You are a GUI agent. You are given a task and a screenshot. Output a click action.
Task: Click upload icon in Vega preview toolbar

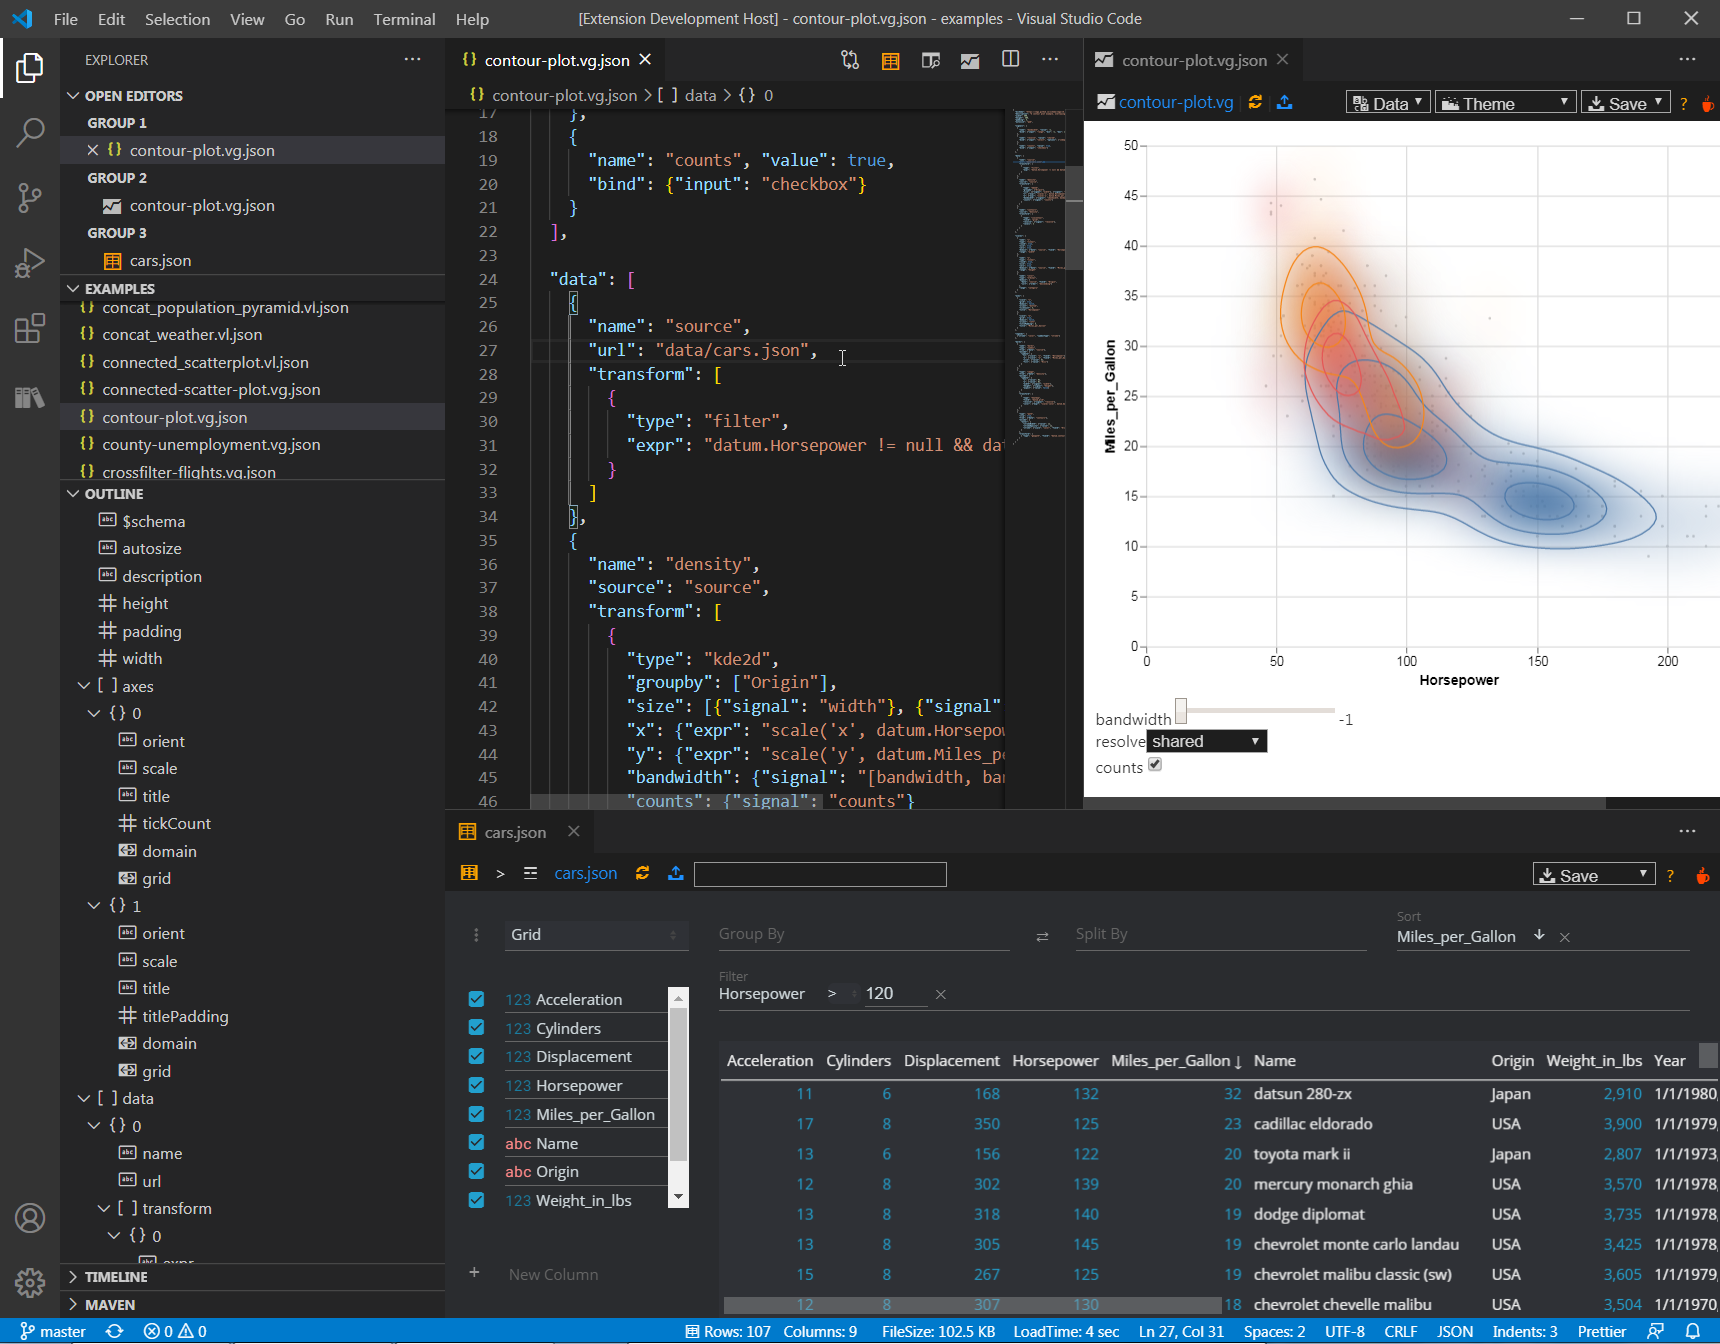[1285, 102]
